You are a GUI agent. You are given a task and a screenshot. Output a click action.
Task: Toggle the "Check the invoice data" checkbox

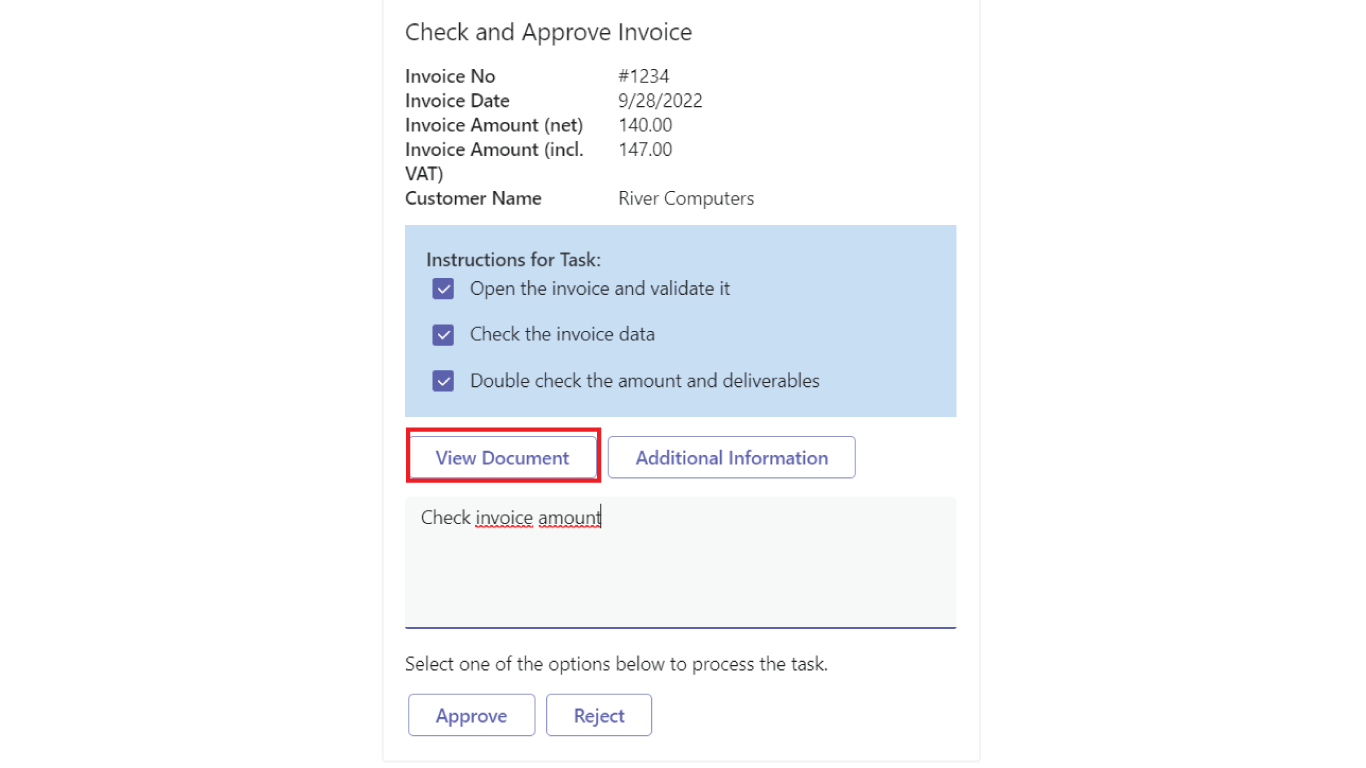[x=443, y=335]
